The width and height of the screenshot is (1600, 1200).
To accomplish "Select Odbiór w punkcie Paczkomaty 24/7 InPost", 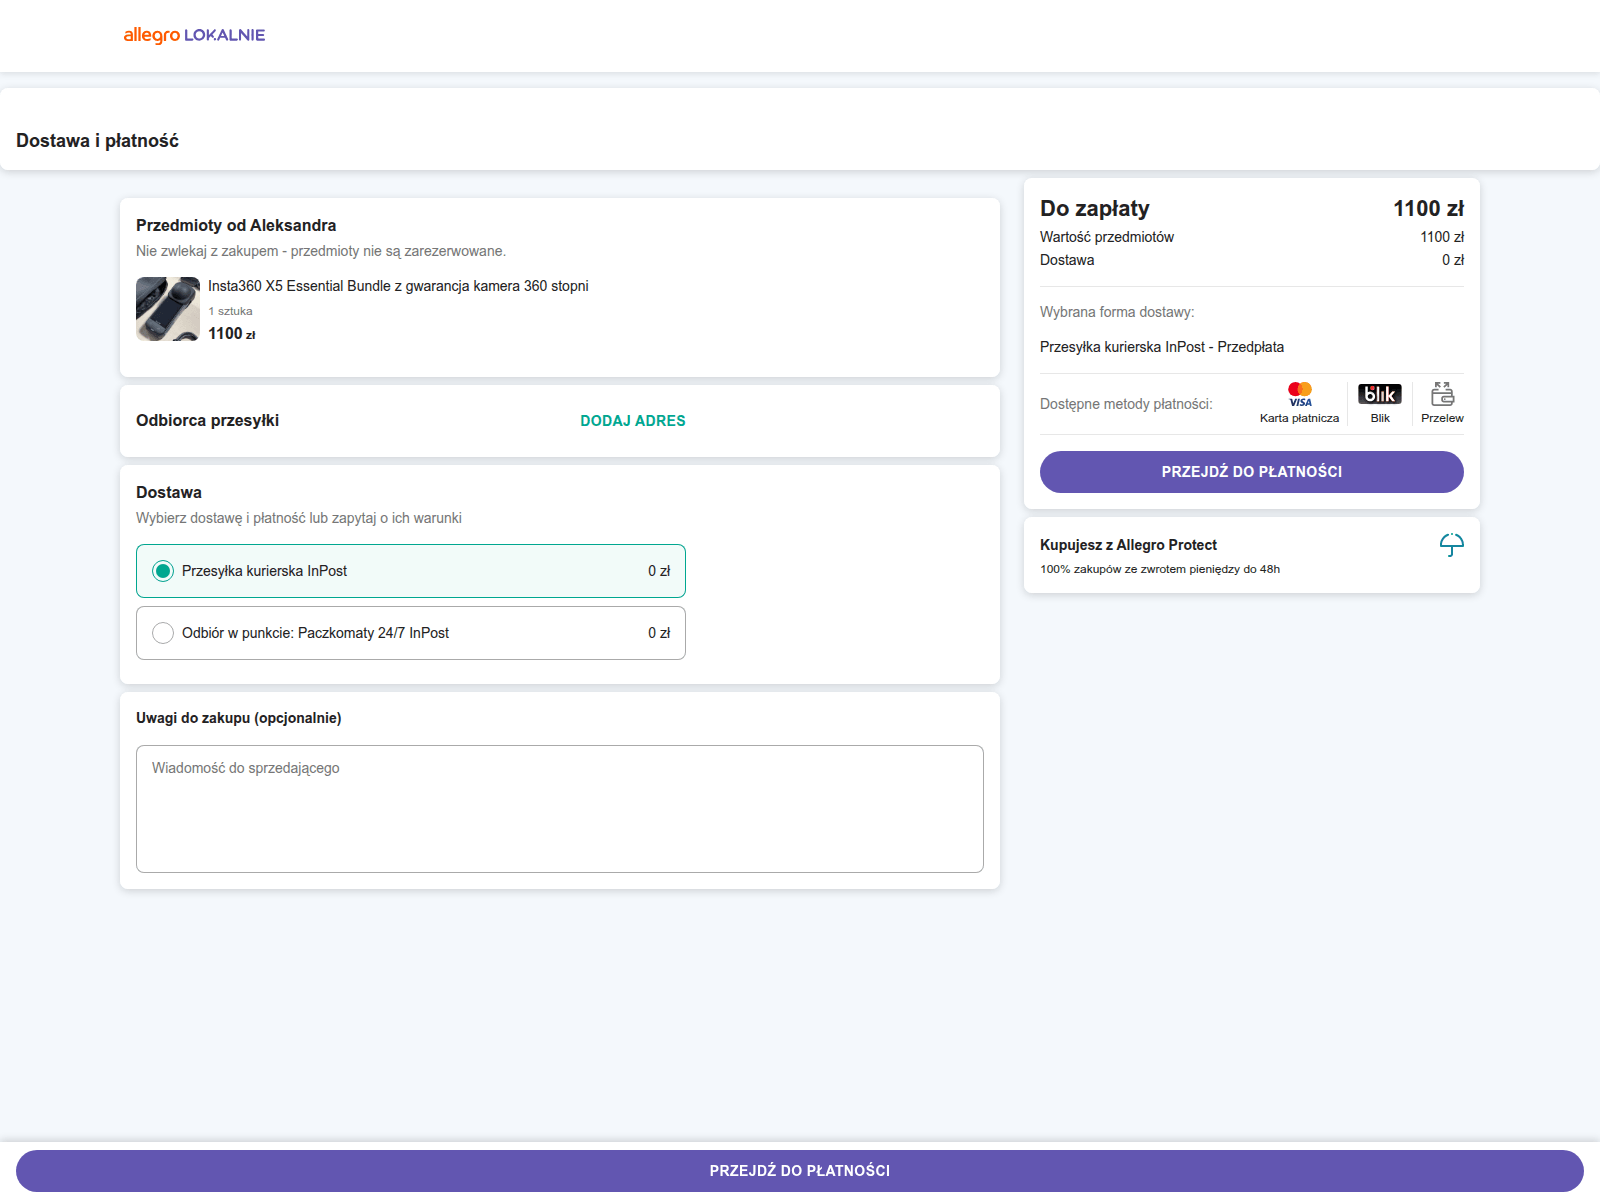I will coord(411,633).
